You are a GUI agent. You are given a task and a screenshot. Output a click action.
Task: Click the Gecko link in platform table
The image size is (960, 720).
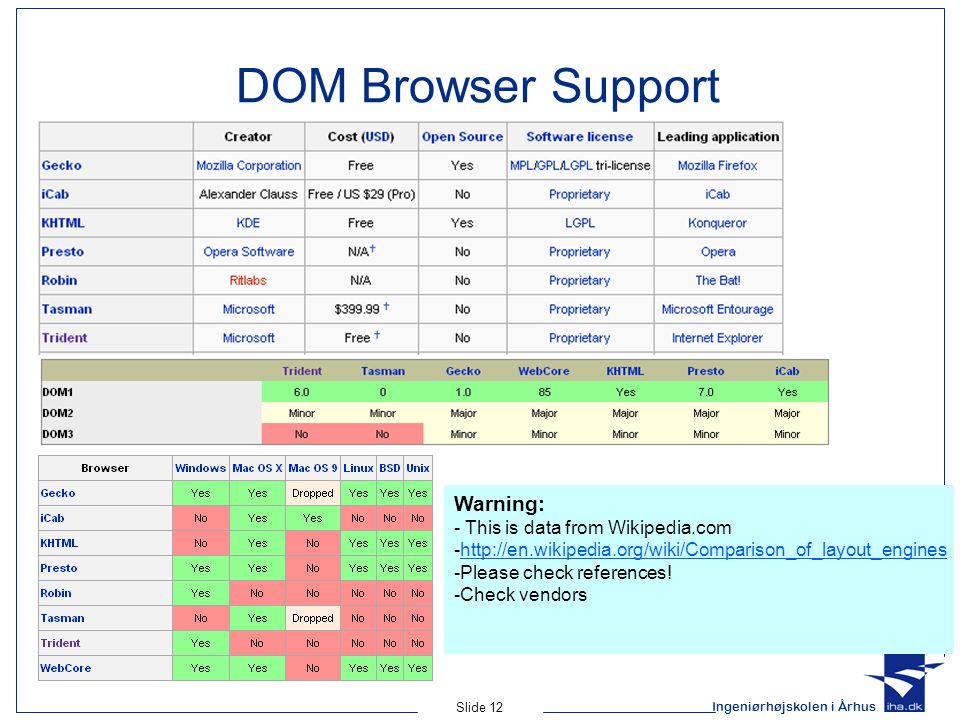[x=58, y=493]
